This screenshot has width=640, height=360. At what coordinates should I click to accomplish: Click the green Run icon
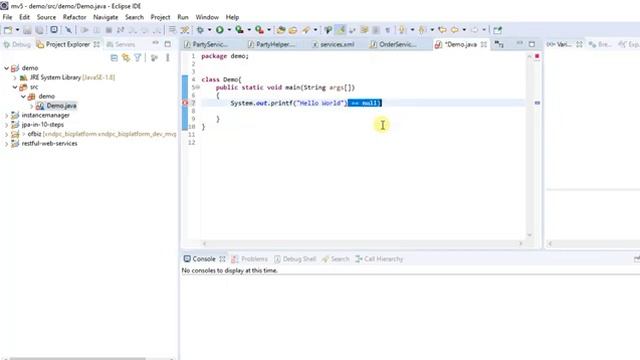pyautogui.click(x=220, y=30)
